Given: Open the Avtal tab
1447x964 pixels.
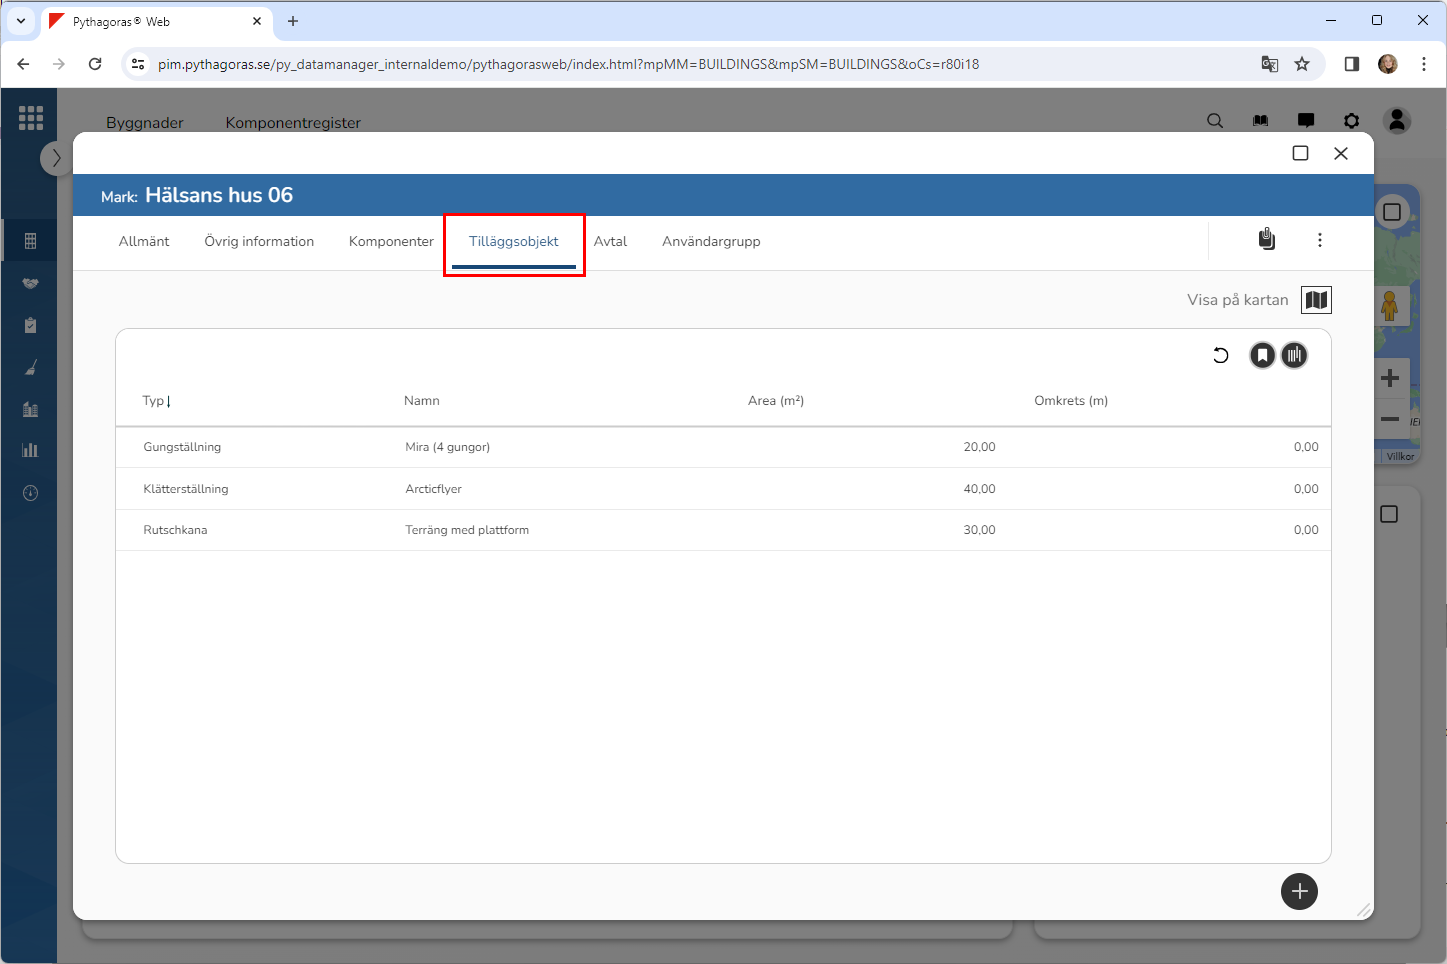Looking at the screenshot, I should click(x=610, y=242).
